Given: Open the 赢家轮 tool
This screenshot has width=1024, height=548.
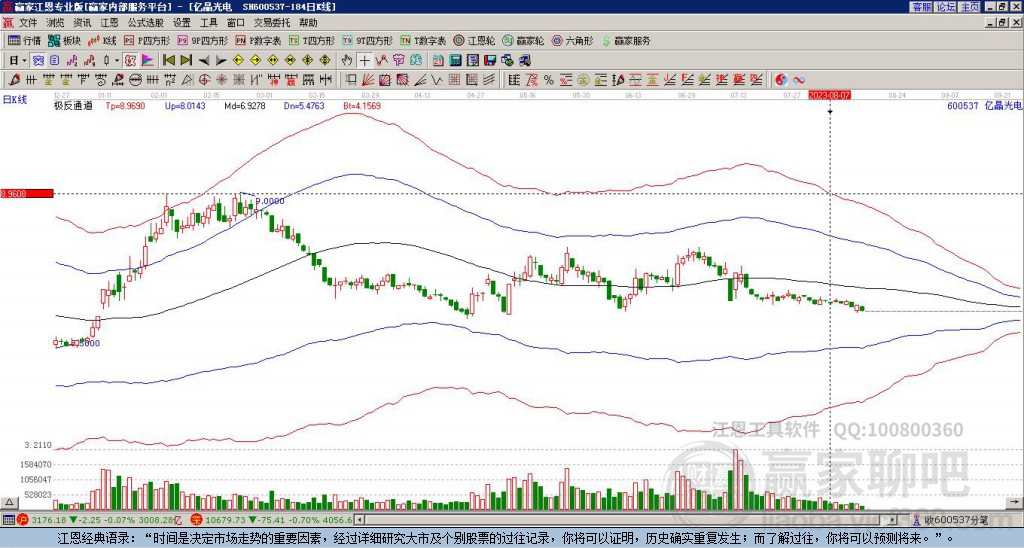Looking at the screenshot, I should [523, 40].
